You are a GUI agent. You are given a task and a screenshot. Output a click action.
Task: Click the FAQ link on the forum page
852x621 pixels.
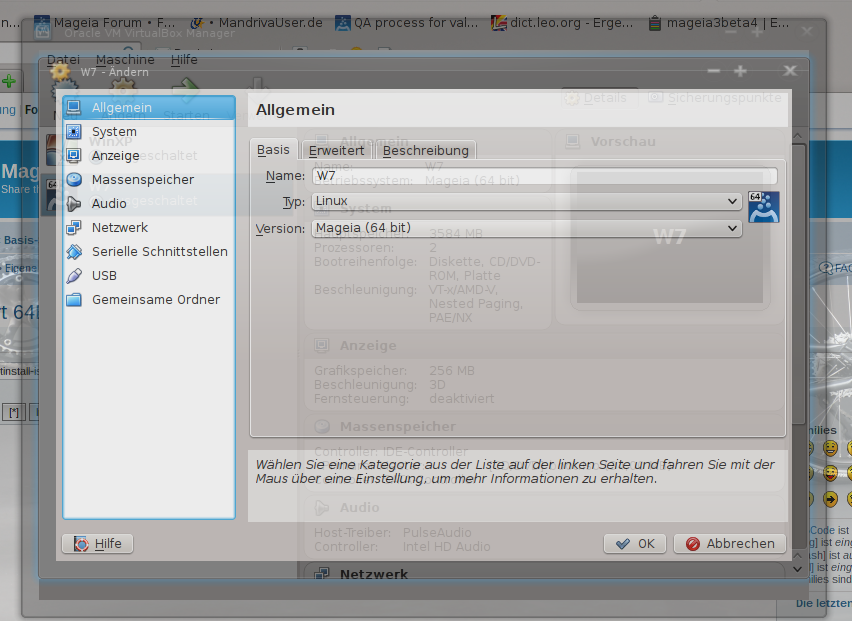(x=836, y=268)
